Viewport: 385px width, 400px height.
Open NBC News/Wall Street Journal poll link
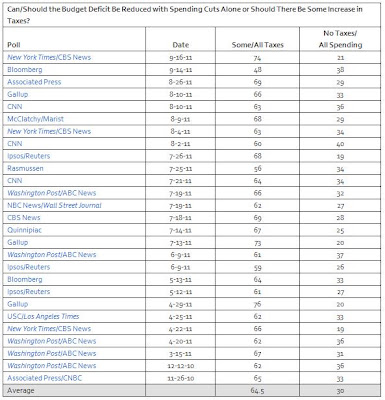pos(54,205)
